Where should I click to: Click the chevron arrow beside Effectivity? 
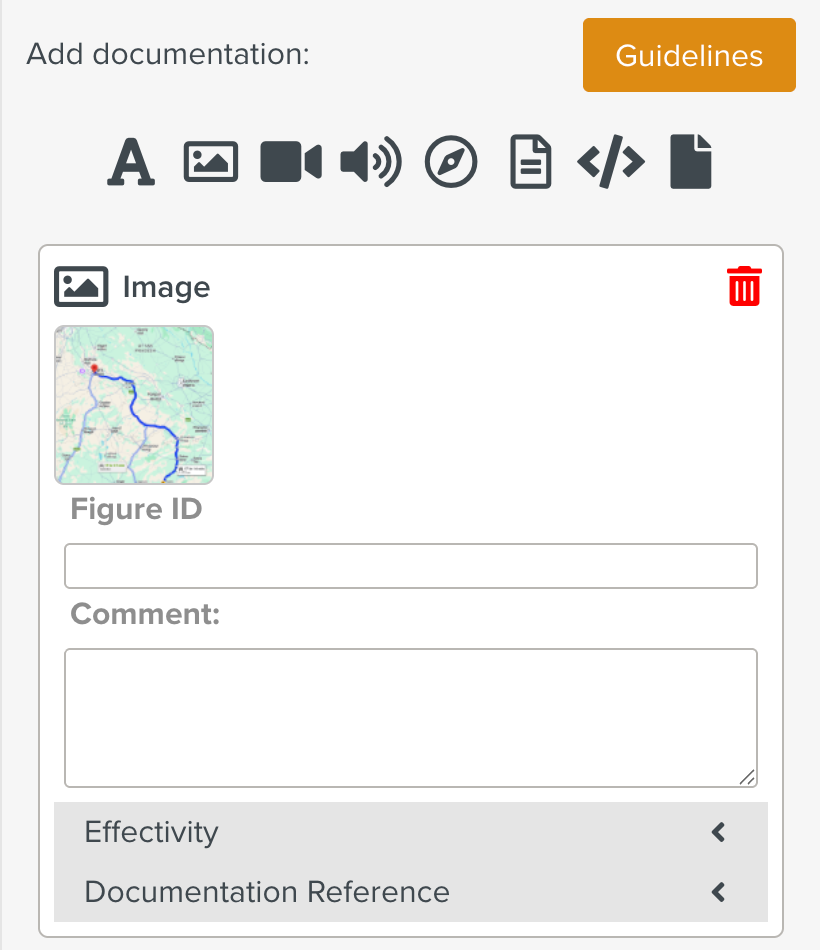coord(718,832)
